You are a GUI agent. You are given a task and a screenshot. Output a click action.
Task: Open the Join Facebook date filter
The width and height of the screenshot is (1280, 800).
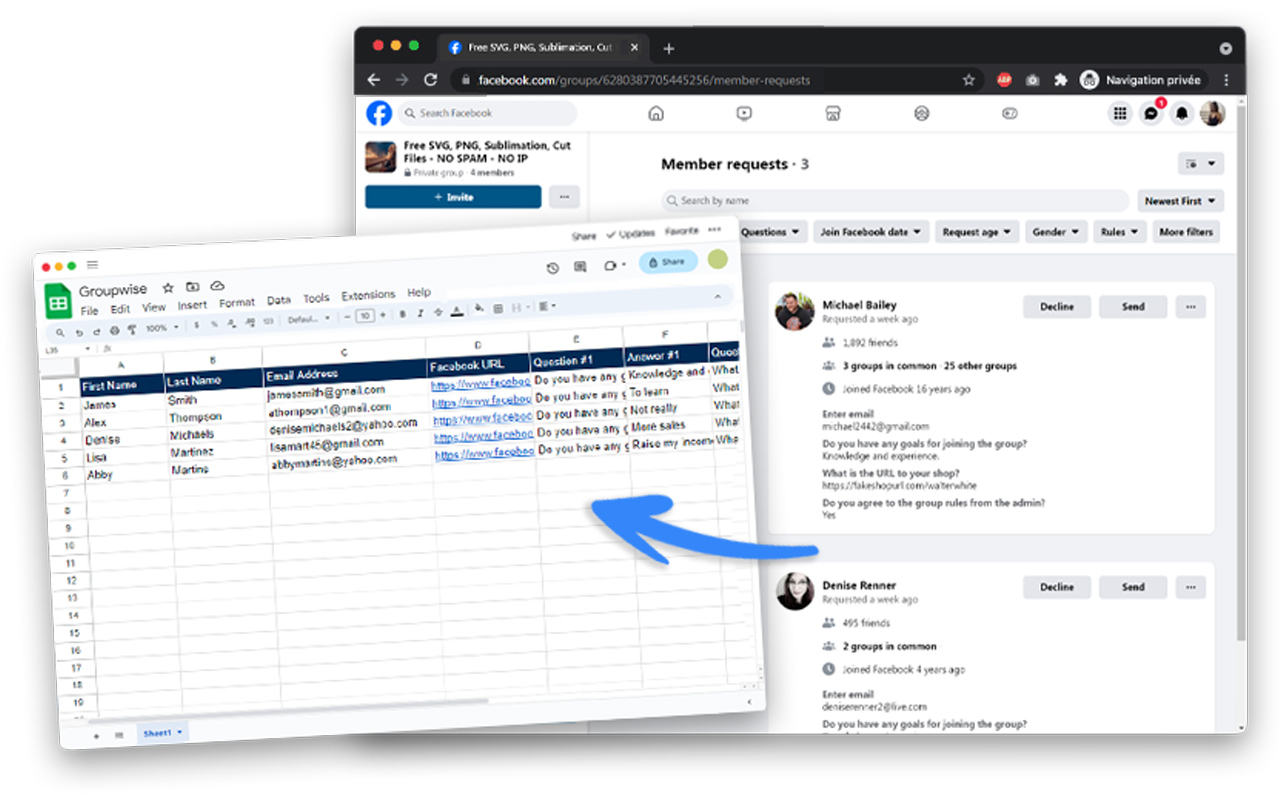(871, 232)
